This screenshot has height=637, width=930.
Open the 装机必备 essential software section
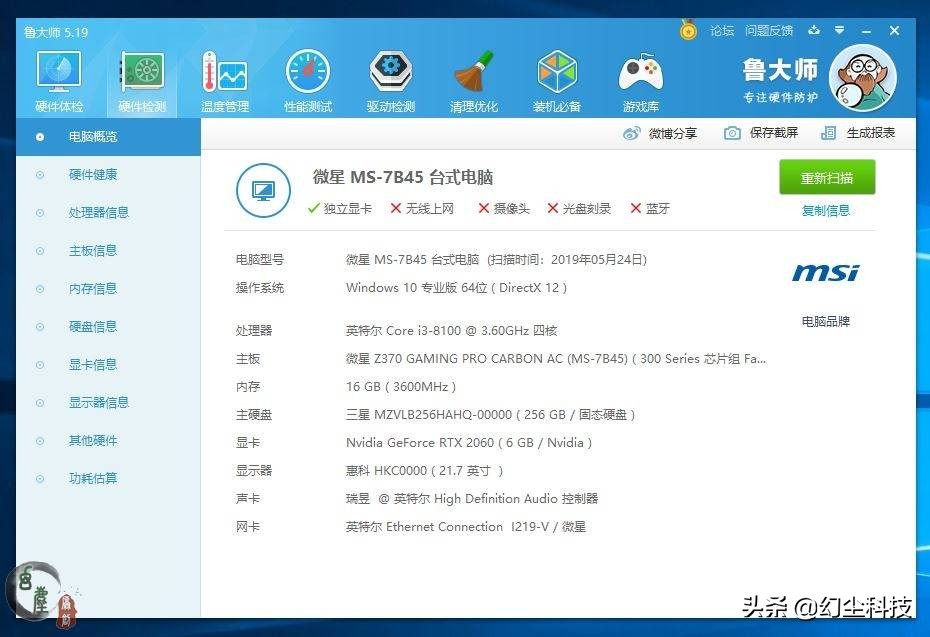[x=556, y=78]
